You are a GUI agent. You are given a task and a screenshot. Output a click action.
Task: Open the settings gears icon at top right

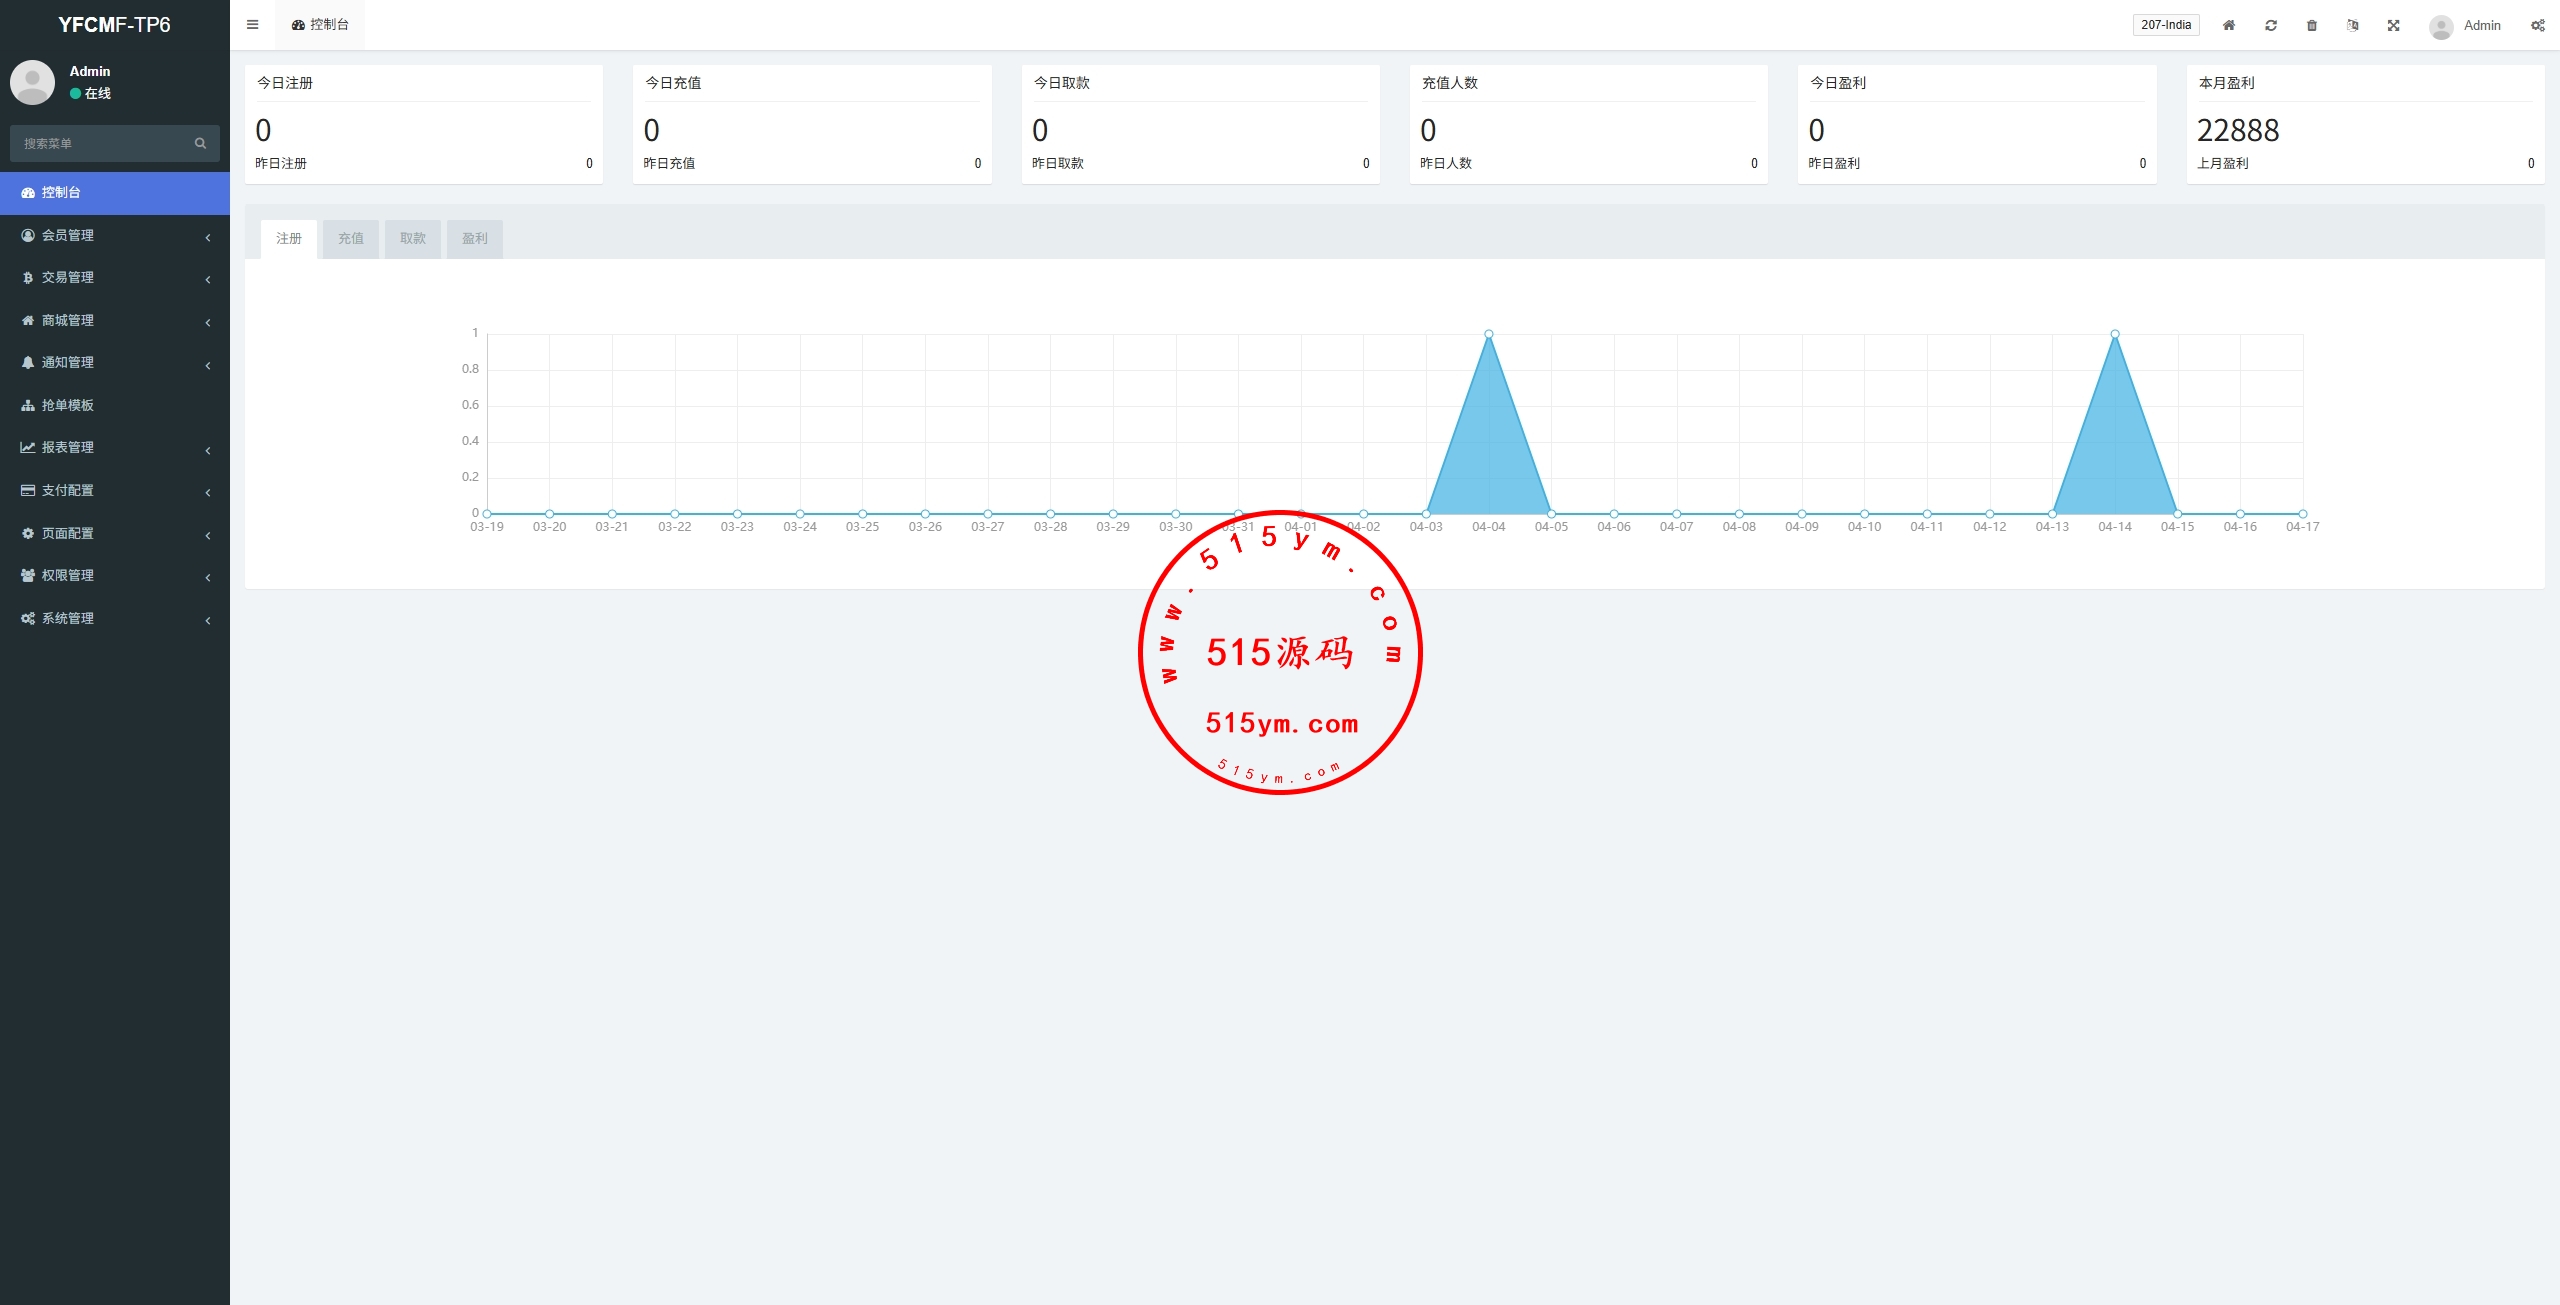[2537, 26]
